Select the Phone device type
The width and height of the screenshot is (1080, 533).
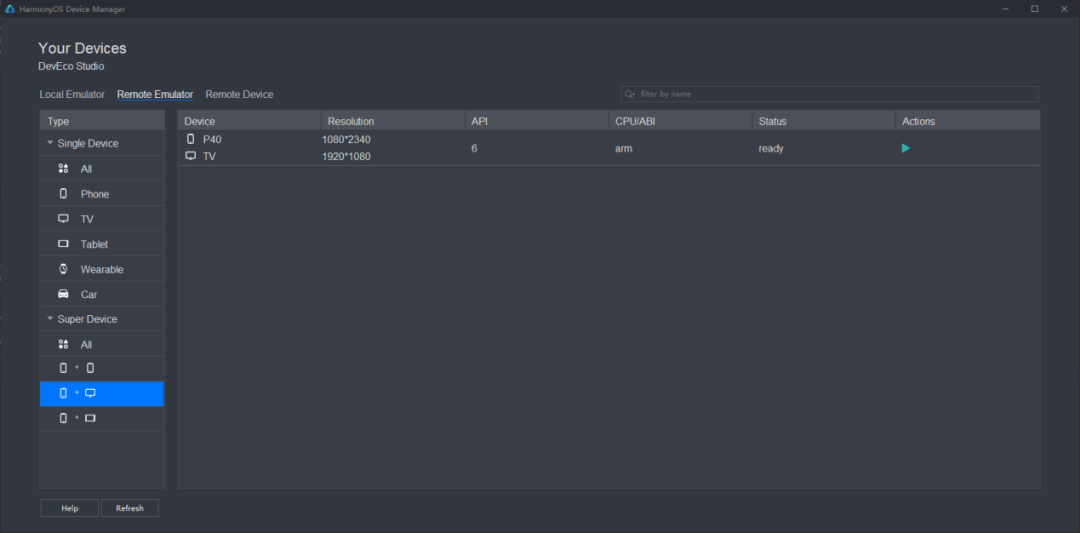(95, 194)
